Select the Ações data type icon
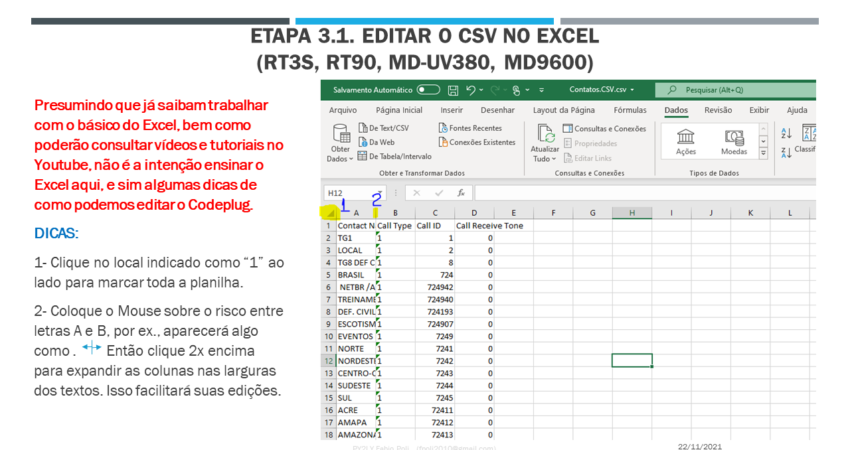This screenshot has width=850, height=450. [686, 136]
